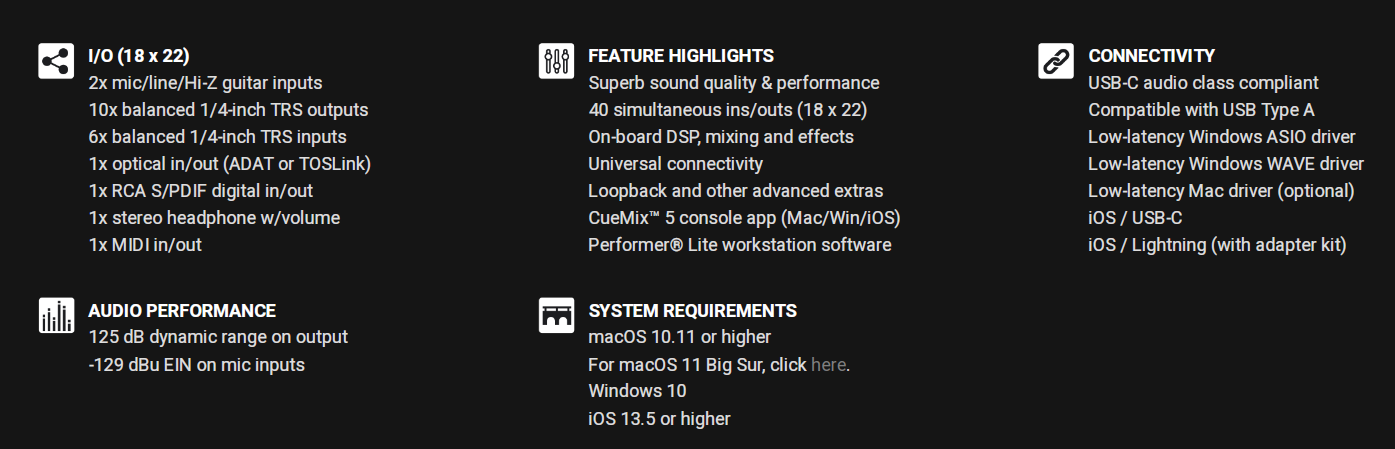Click the Connectivity chain-link icon
This screenshot has width=1395, height=449.
pos(1055,61)
